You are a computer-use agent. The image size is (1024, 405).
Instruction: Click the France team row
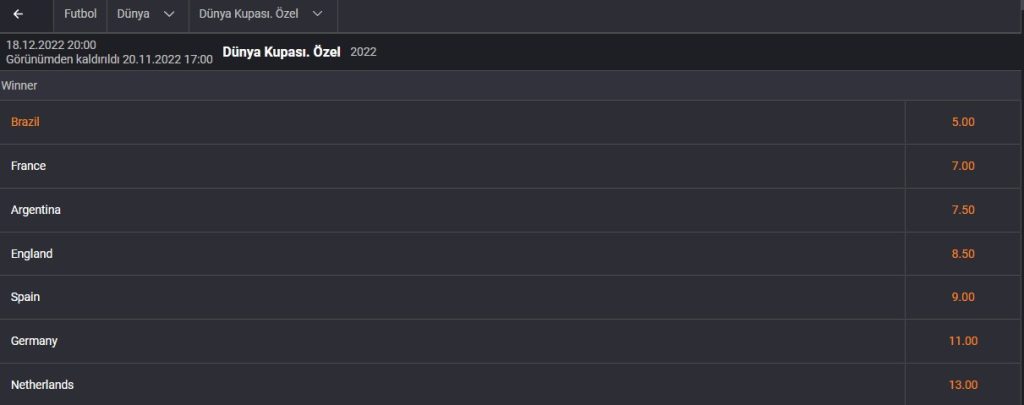coord(453,166)
